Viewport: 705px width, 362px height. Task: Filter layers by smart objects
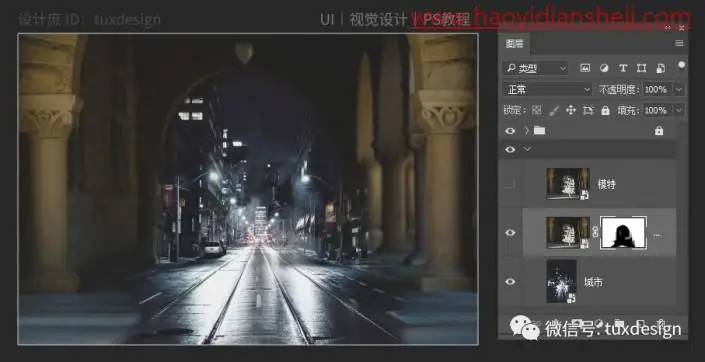pos(660,68)
